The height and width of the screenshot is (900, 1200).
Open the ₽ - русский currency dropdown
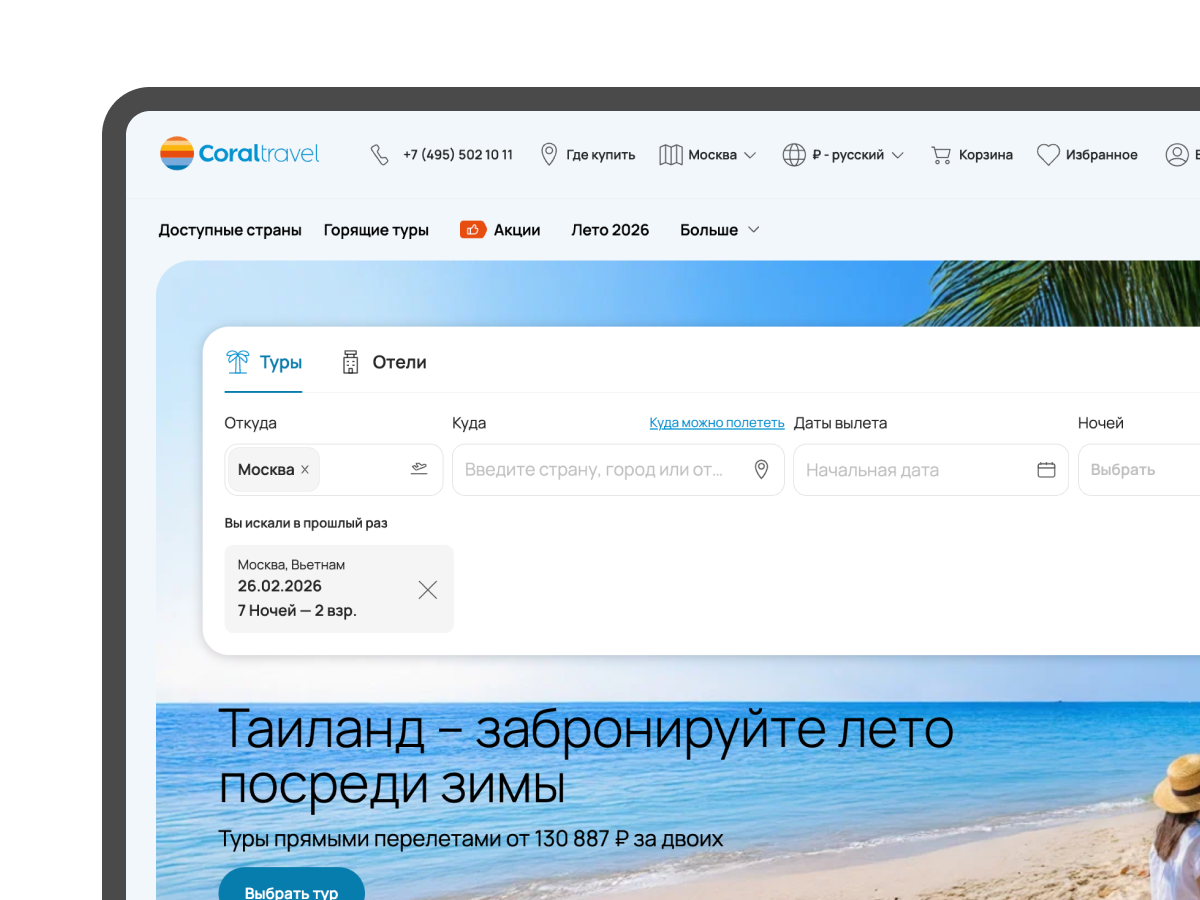(858, 155)
